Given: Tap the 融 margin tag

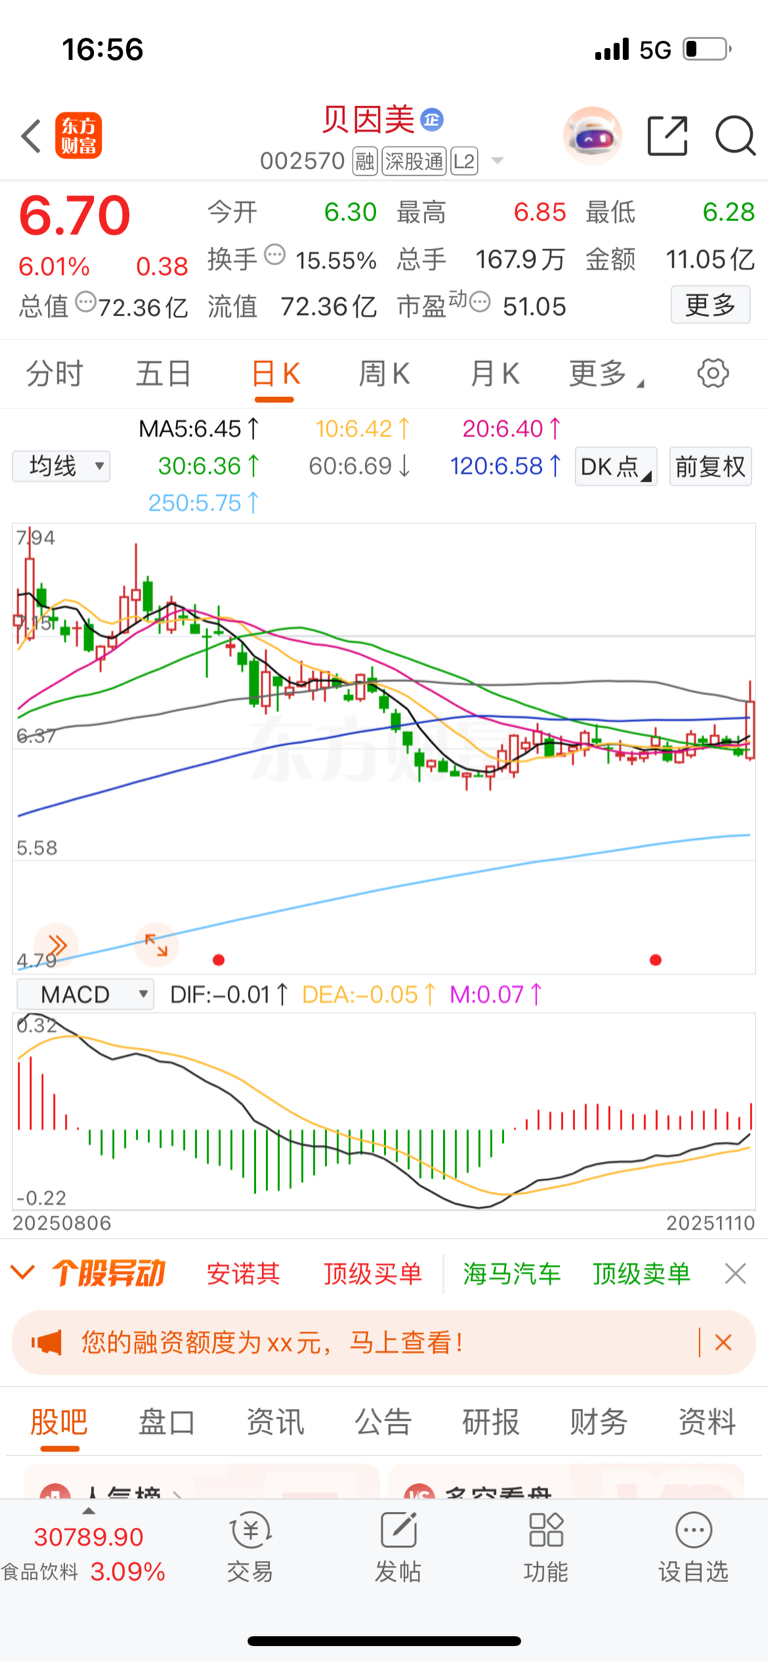Looking at the screenshot, I should point(365,161).
